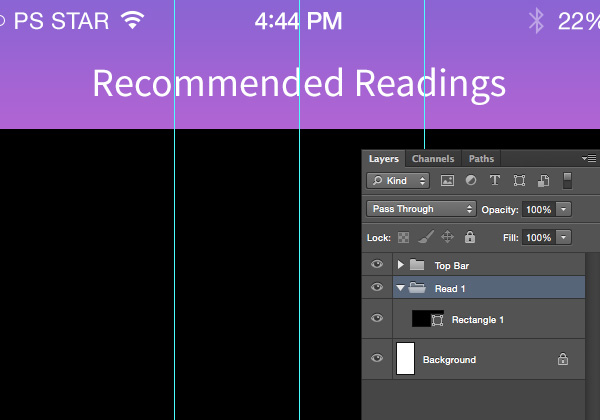600x420 pixels.
Task: Select the Rectangle 1 layer name
Action: [478, 320]
